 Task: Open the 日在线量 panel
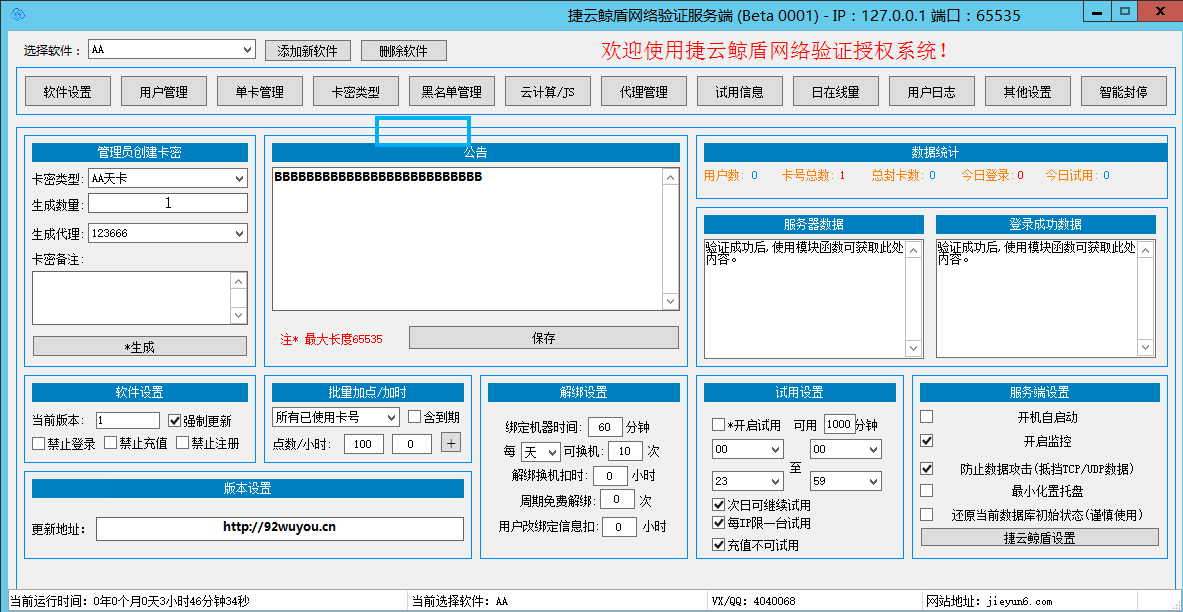pos(835,90)
